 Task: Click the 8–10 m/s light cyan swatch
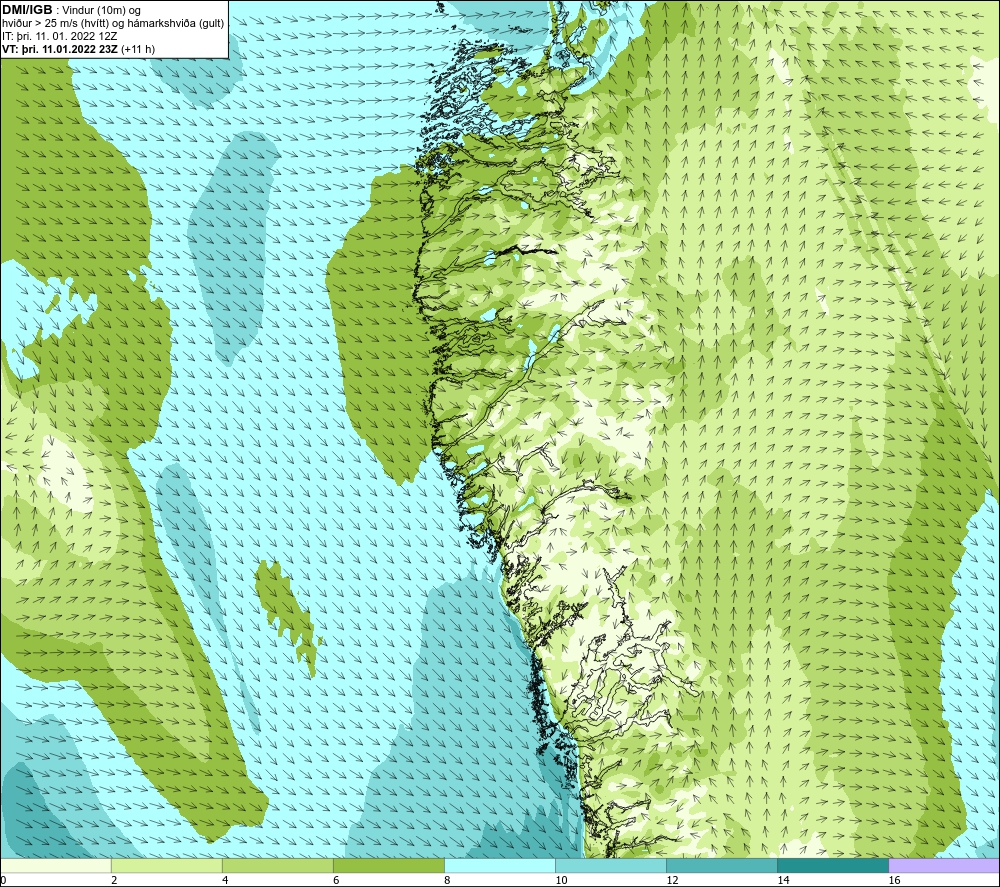pyautogui.click(x=500, y=866)
